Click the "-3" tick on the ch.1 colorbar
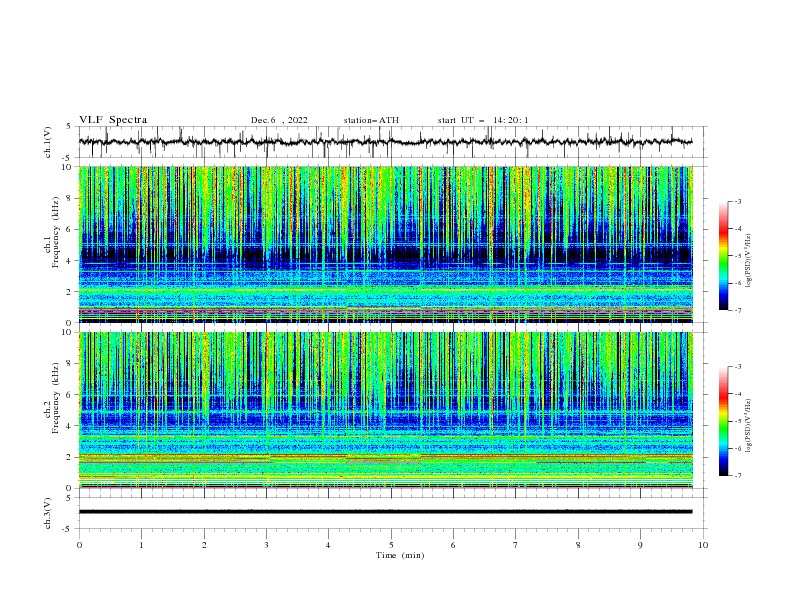Viewport: 792px width, 612px height. 737,201
